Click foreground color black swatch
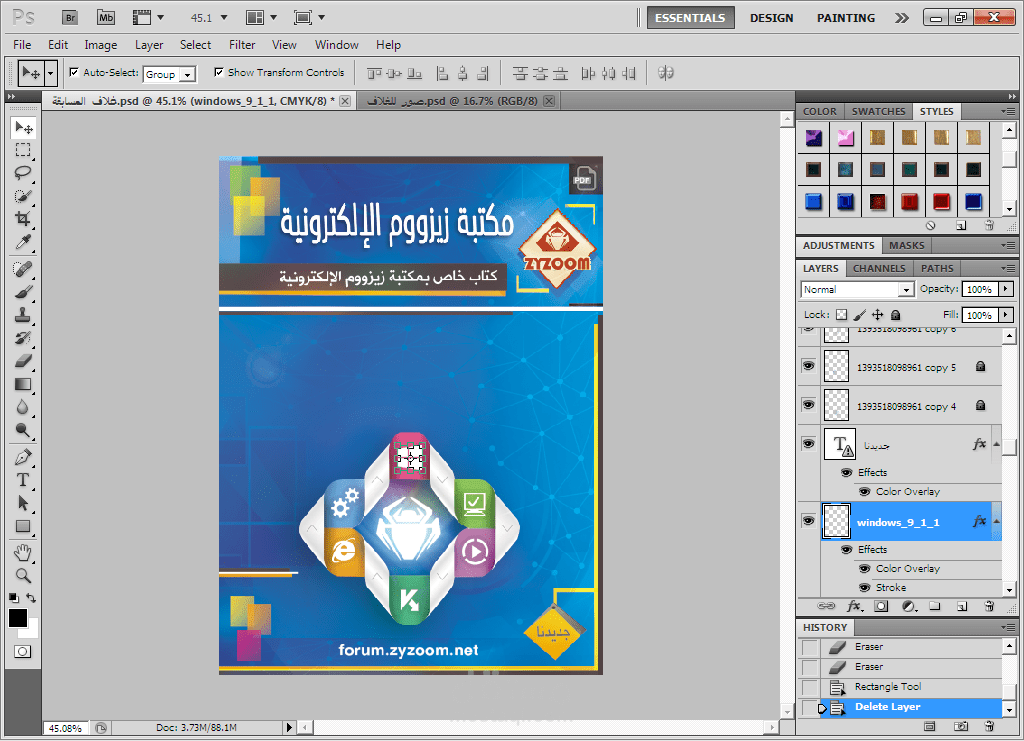The width and height of the screenshot is (1024, 741). 18,618
